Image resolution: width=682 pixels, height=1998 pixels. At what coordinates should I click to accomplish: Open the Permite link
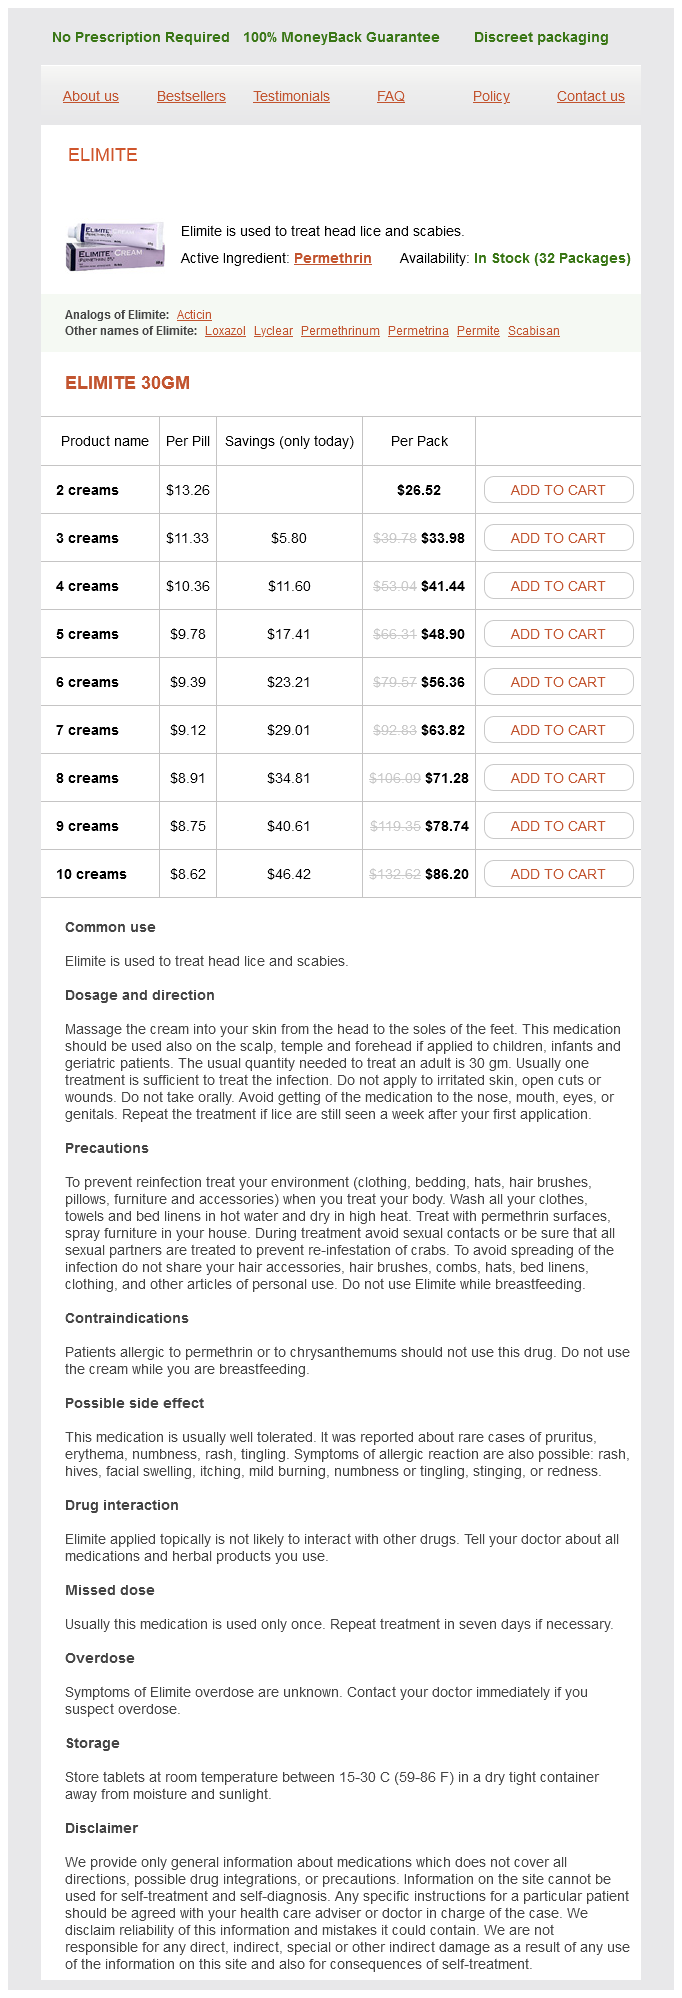tap(478, 331)
